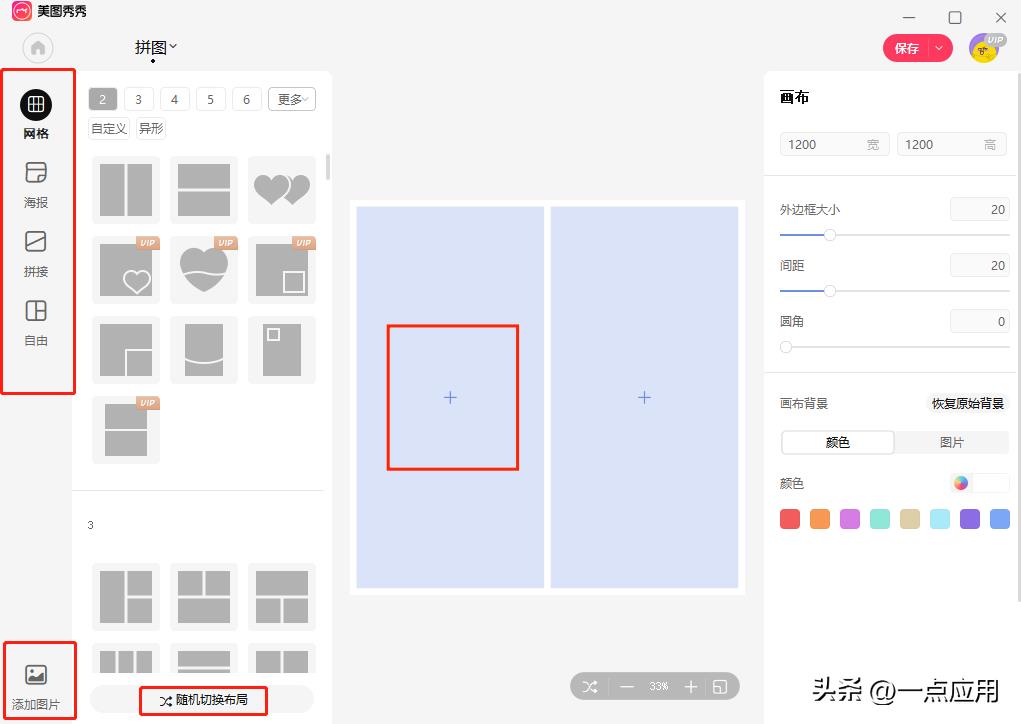Click 随机切换布局 random layout button
Image resolution: width=1021 pixels, height=724 pixels.
coord(204,701)
